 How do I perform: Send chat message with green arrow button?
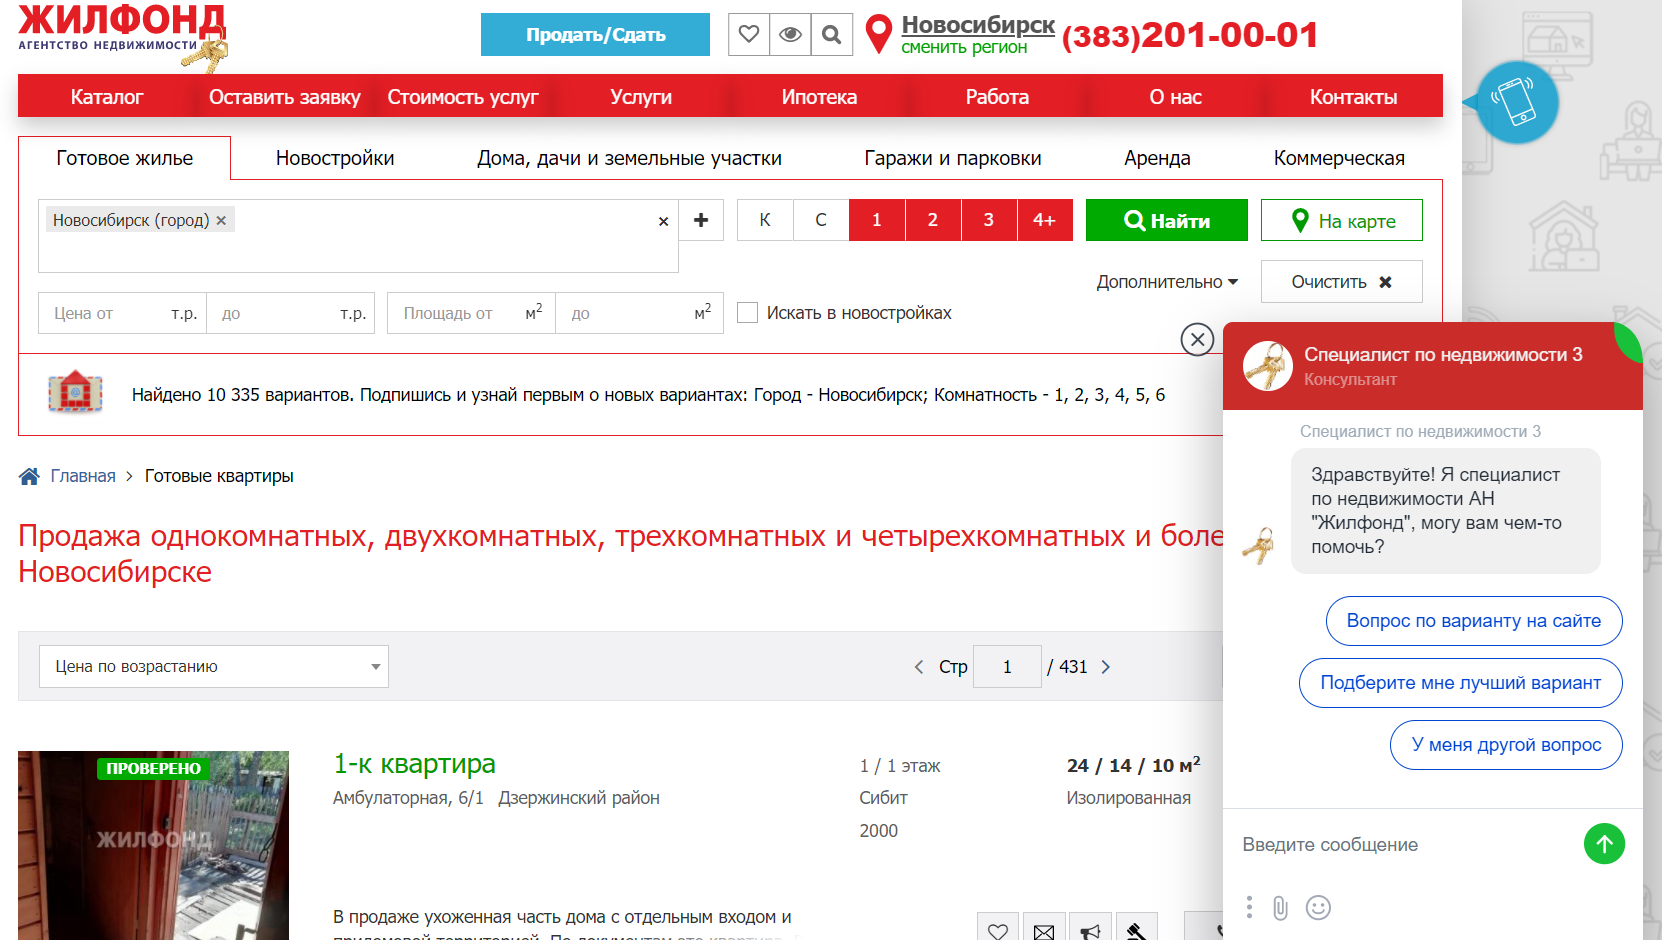tap(1604, 844)
